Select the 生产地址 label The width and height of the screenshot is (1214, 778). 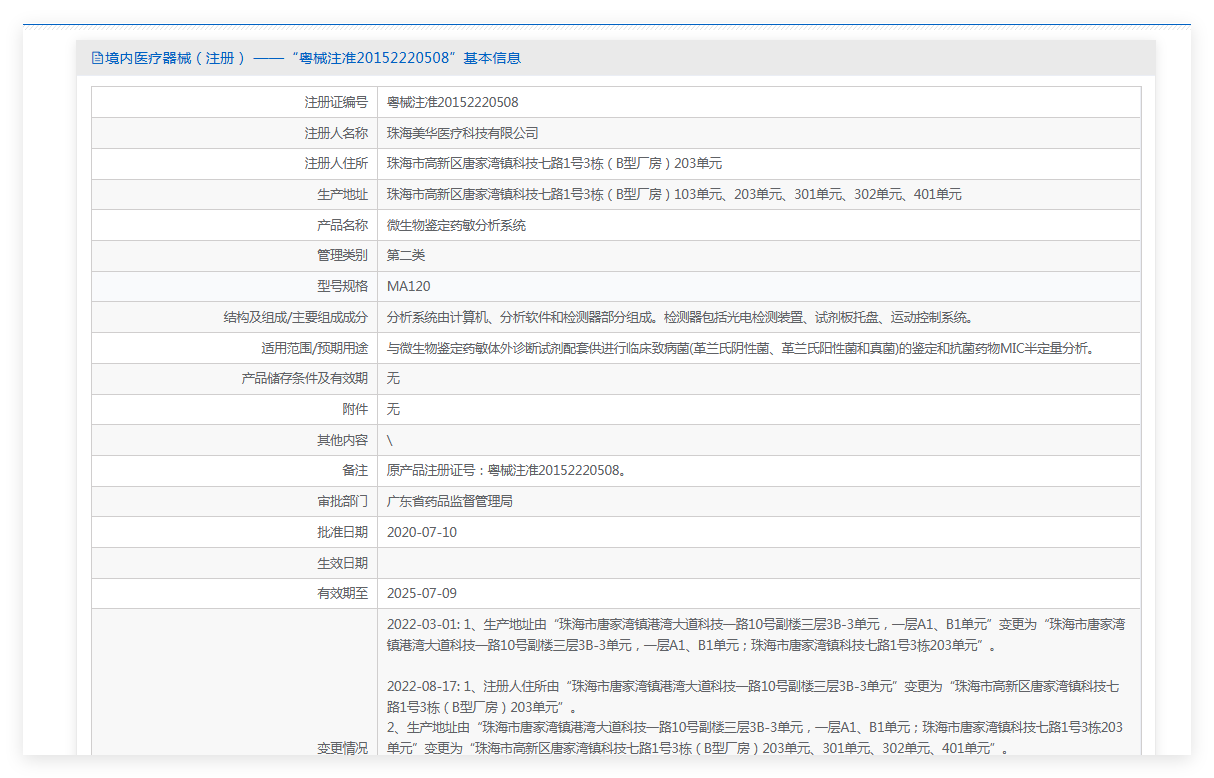click(x=342, y=195)
